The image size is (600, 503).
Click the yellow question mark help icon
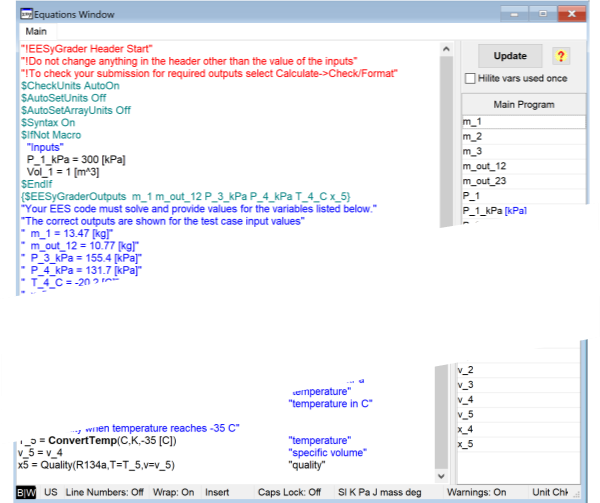pyautogui.click(x=561, y=56)
